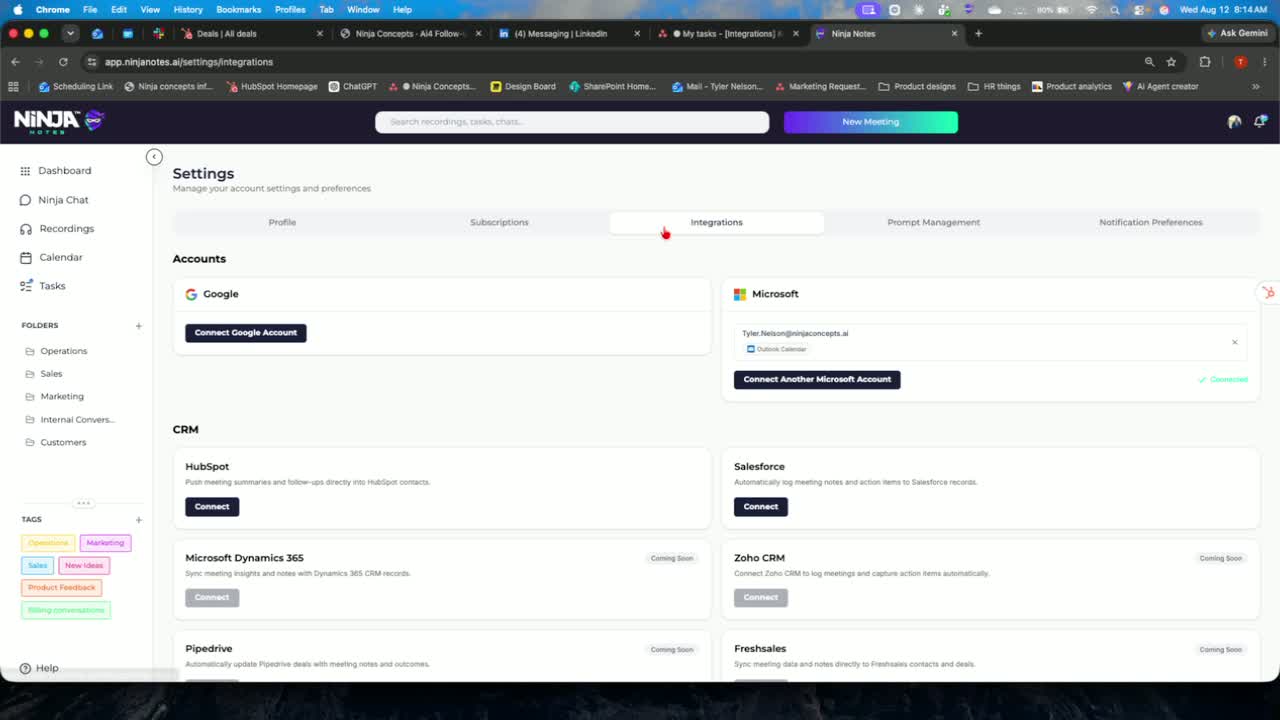Connect the HubSpot CRM integration
This screenshot has height=720, width=1280.
point(212,507)
